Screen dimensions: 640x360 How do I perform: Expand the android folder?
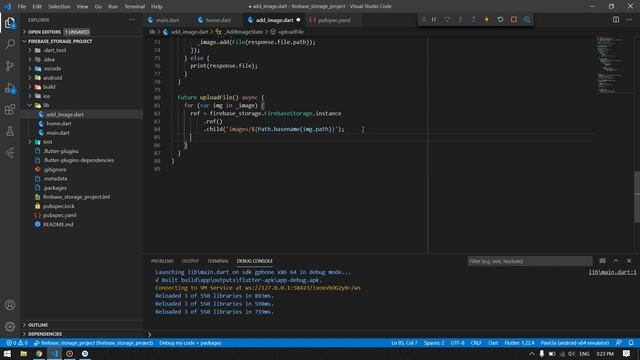30,78
